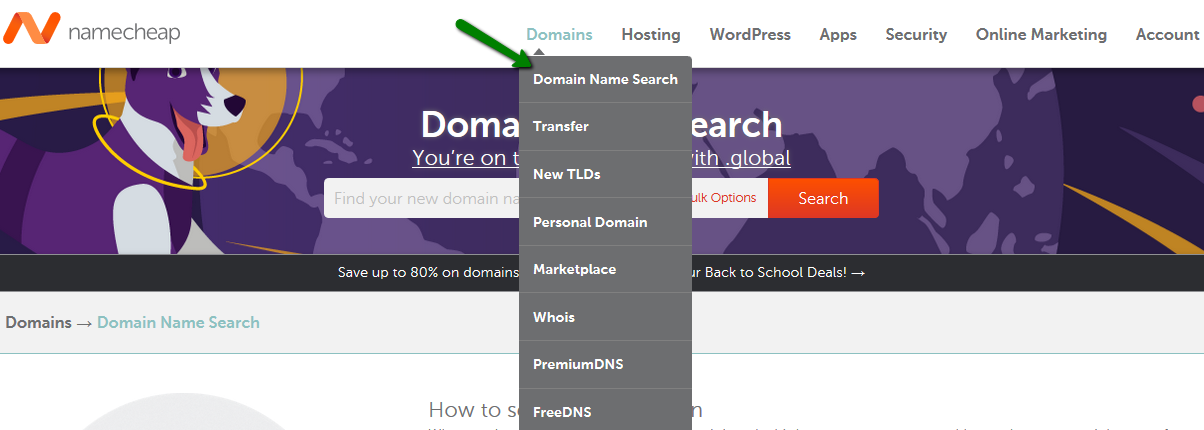This screenshot has height=430, width=1204.
Task: Choose FreeDNS in the dropdown
Action: click(605, 410)
